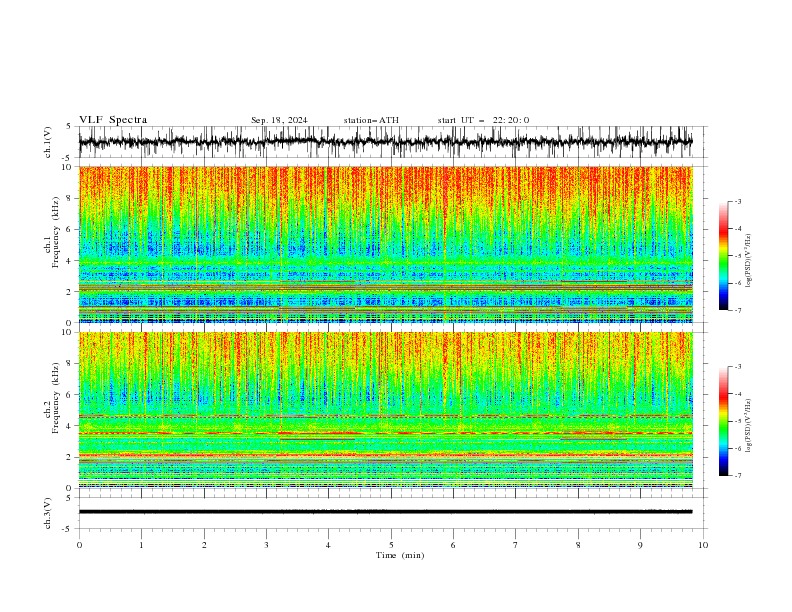Click the "-5" tick on ch.2 colorbar

737,421
